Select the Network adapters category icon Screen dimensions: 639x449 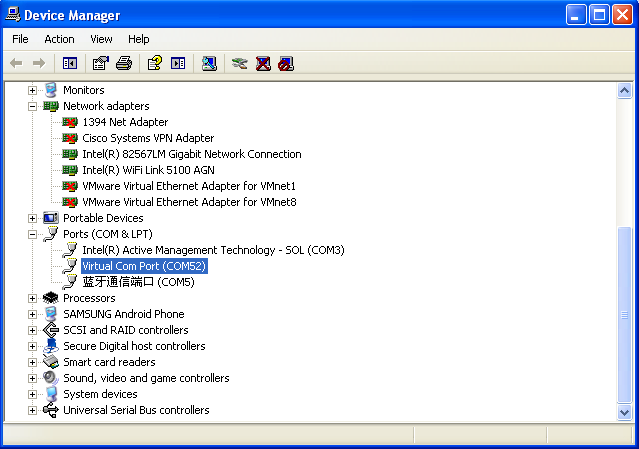(51, 106)
